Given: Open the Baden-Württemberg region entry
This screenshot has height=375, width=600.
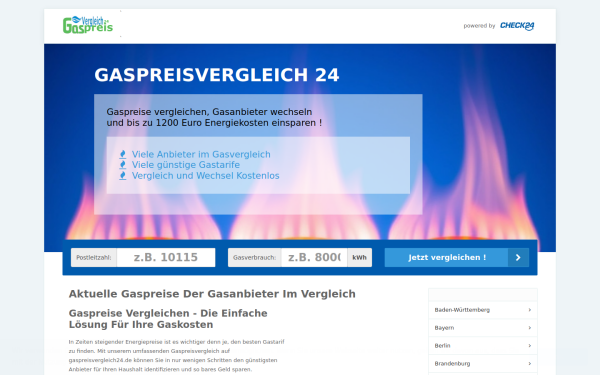Looking at the screenshot, I should pos(483,310).
